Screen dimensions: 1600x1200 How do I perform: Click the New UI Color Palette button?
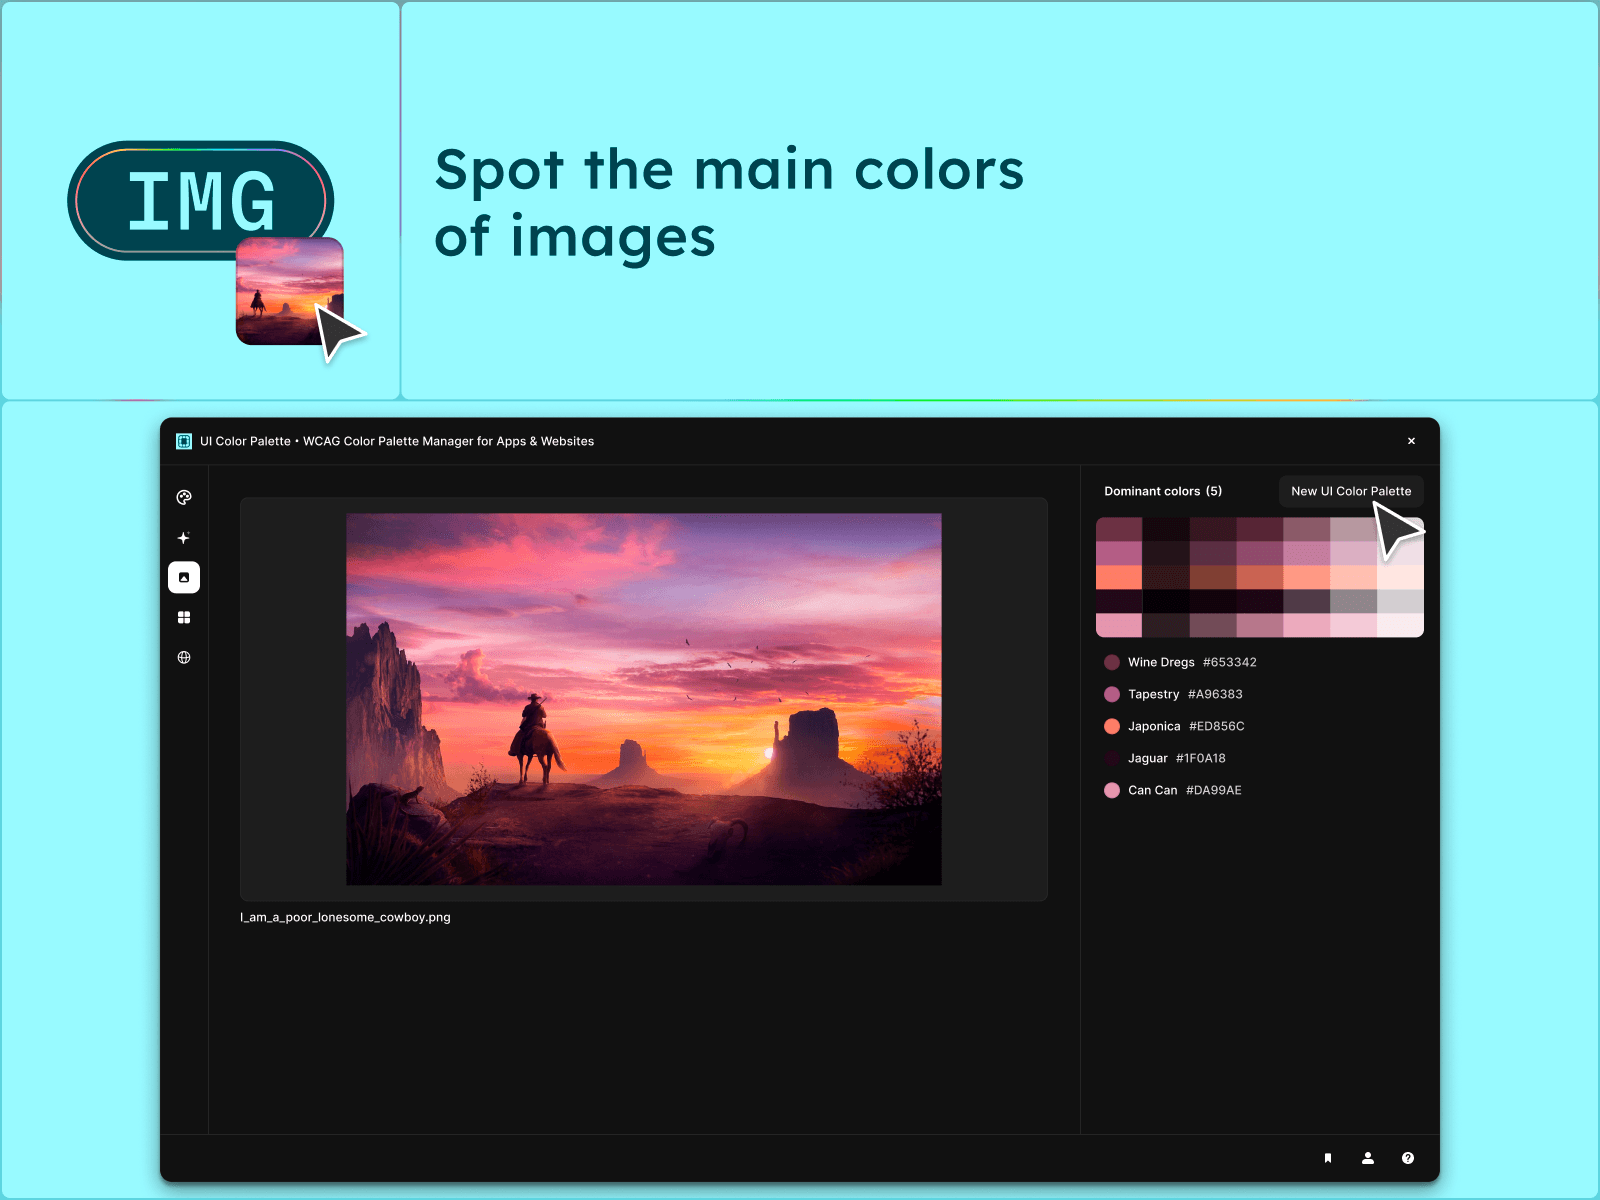1351,491
